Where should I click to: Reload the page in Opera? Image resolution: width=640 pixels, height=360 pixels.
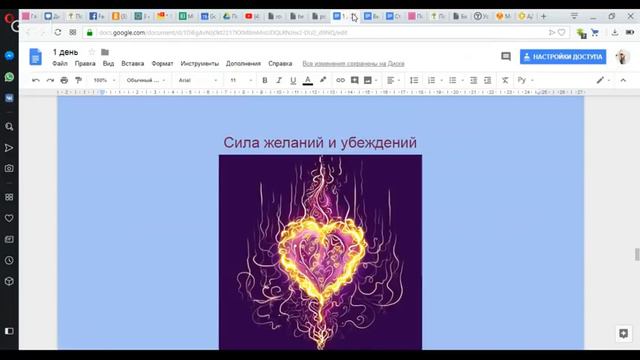coord(58,32)
